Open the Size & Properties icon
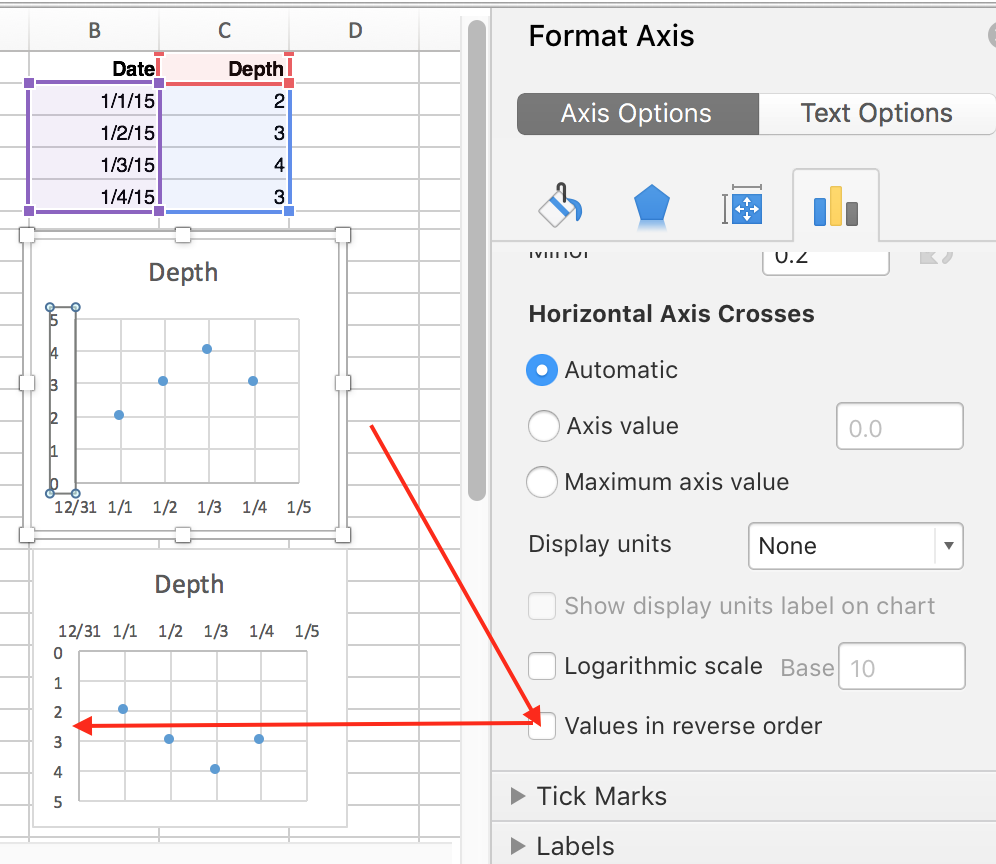 [742, 205]
